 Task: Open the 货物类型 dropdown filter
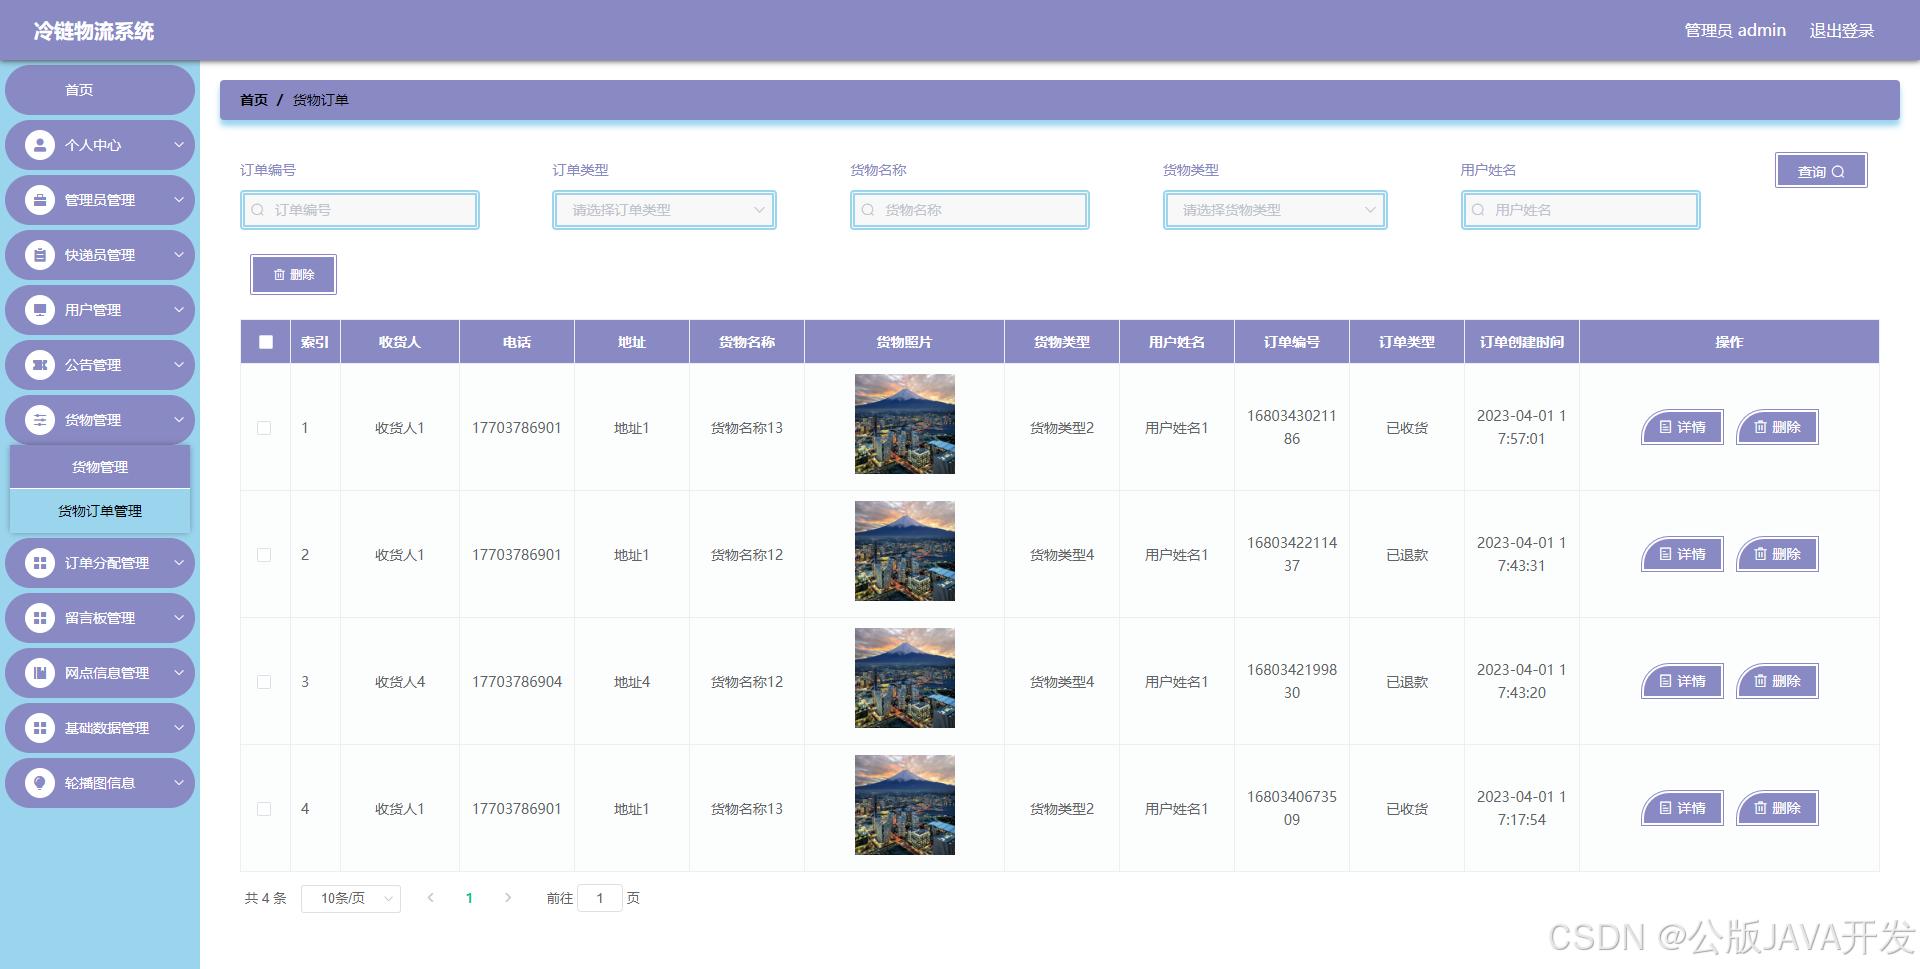point(1275,210)
